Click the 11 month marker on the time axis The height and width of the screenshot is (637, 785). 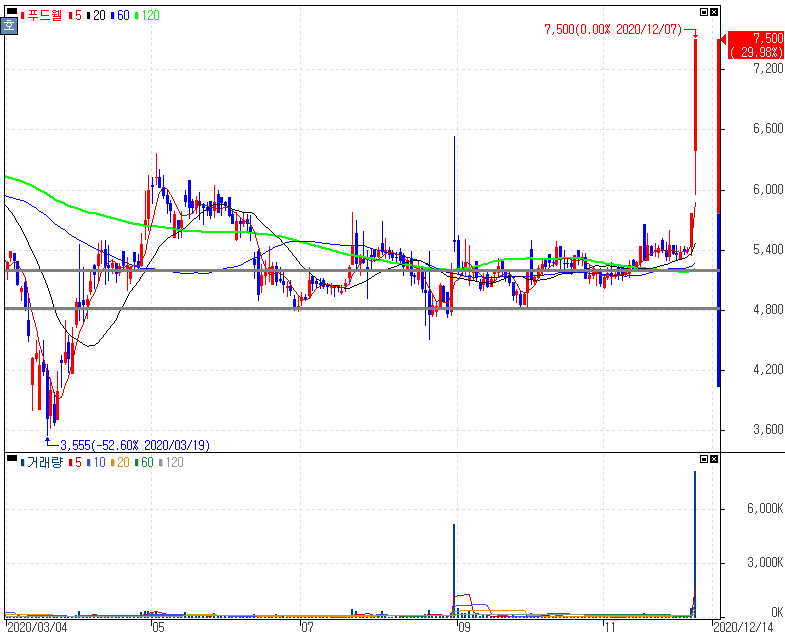[609, 627]
